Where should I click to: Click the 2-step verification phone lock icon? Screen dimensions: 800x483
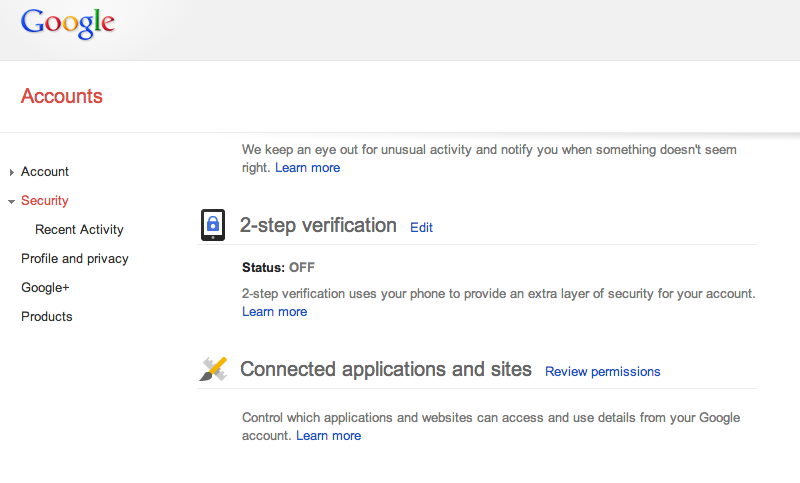pos(213,225)
